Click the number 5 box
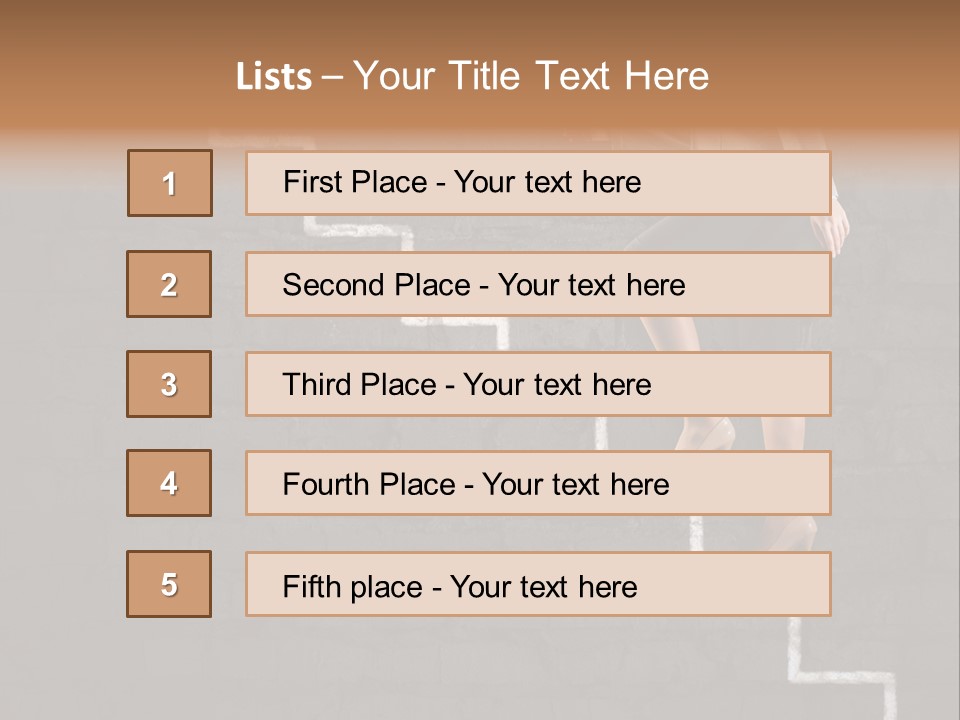Screen dimensions: 960x720 pos(169,584)
